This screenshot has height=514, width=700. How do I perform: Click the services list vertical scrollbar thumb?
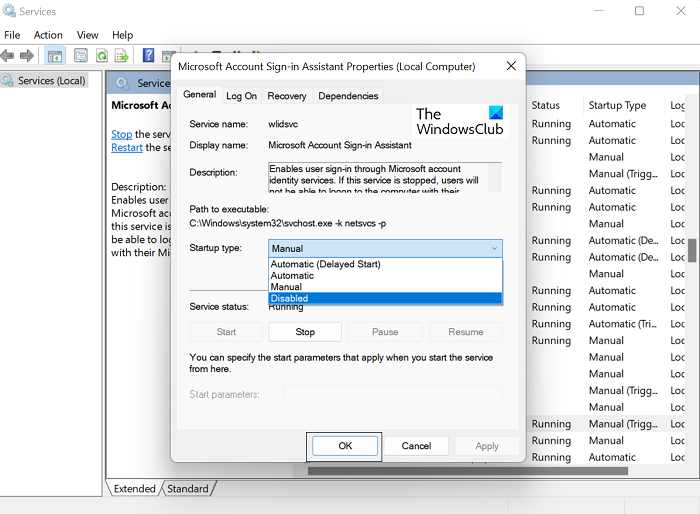[x=692, y=251]
